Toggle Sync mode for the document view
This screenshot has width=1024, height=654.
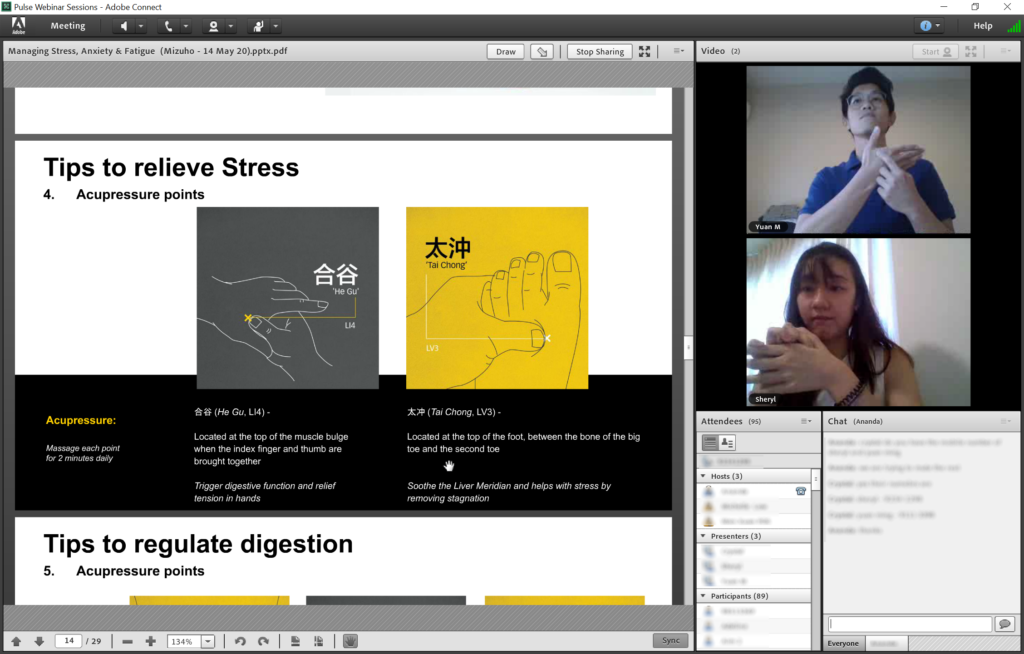click(x=670, y=640)
